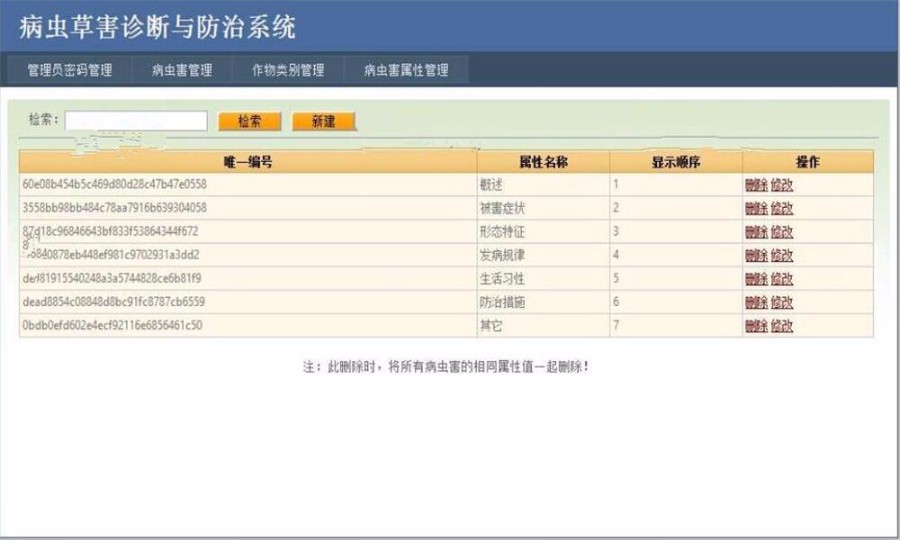Click 删除 link in 发病规律 row
This screenshot has height=540, width=900.
tap(756, 255)
